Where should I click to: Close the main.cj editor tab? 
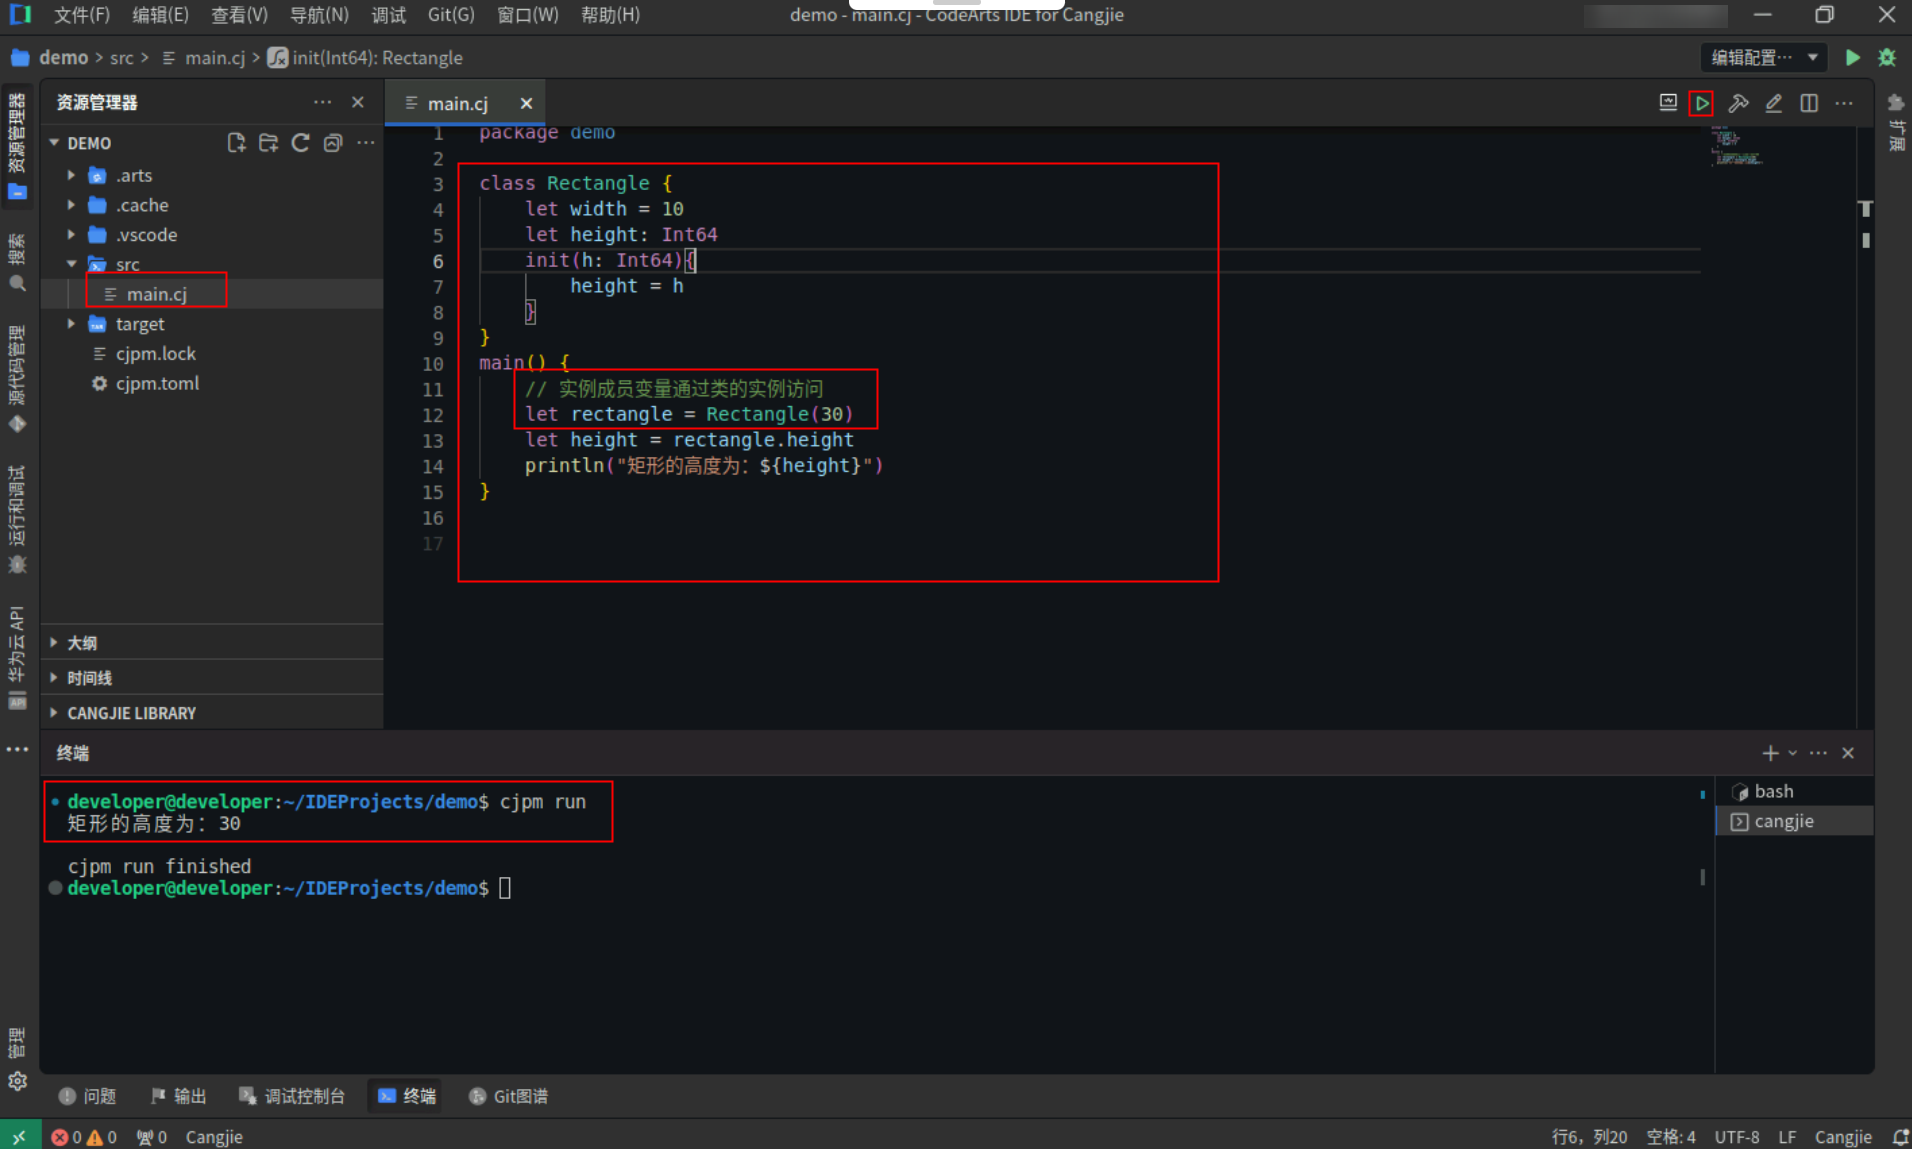click(526, 104)
